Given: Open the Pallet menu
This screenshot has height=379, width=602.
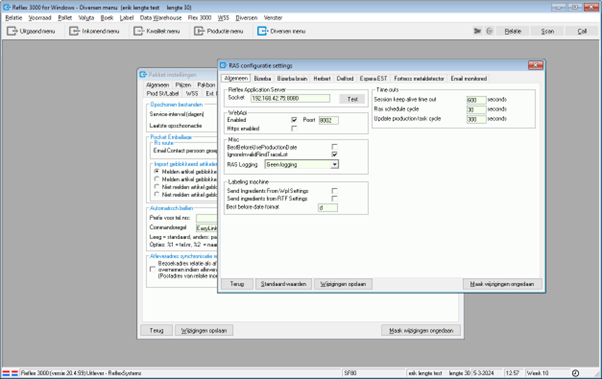Looking at the screenshot, I should (x=65, y=18).
